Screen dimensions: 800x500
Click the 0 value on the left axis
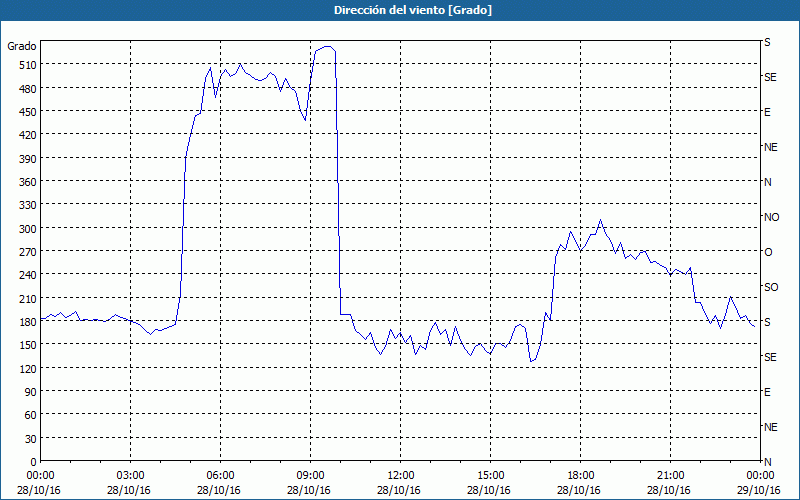(34, 462)
